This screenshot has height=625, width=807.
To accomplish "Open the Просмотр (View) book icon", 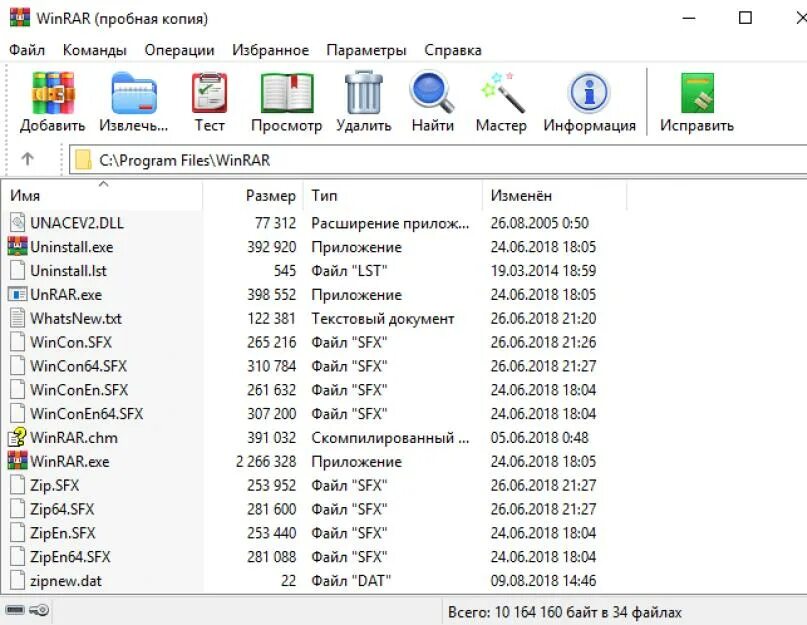I will pyautogui.click(x=287, y=93).
